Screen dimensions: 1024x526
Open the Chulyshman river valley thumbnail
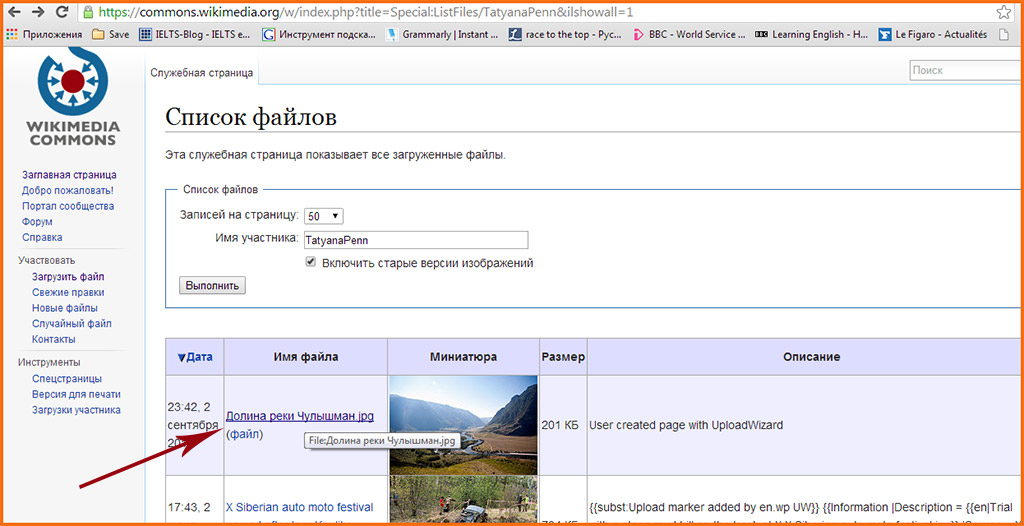click(462, 424)
